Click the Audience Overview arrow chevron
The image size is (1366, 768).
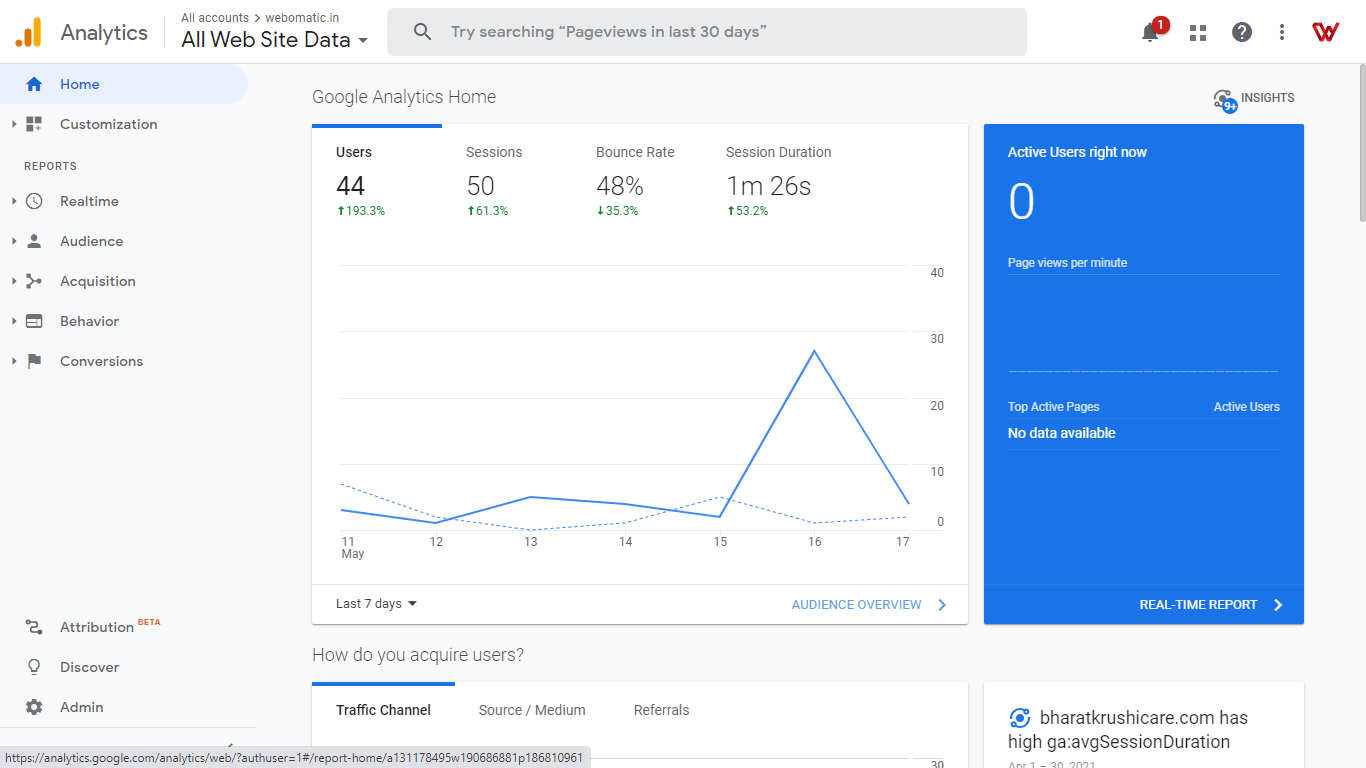942,605
